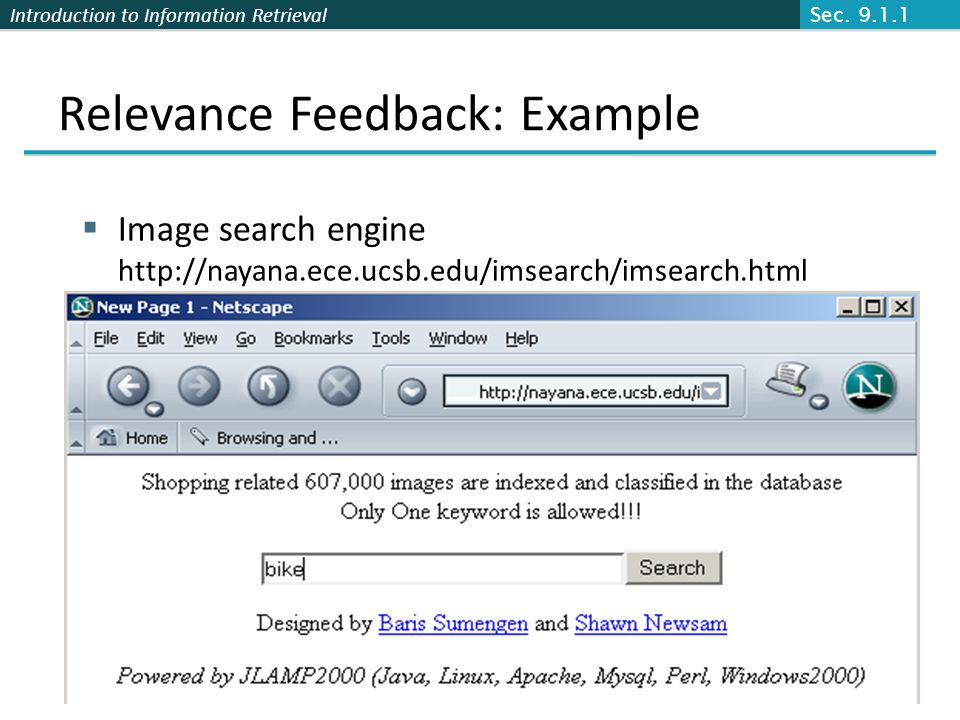
Task: Click the 'Relevance Feedback: Example' heading
Action: pyautogui.click(x=379, y=114)
